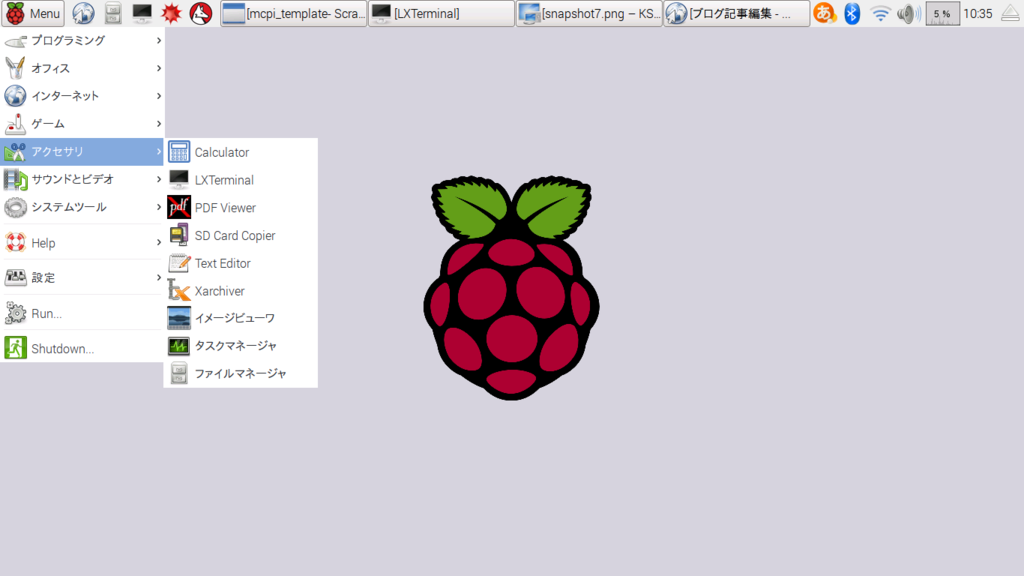Click the orange あ input method icon
This screenshot has width=1024, height=576.
[825, 13]
